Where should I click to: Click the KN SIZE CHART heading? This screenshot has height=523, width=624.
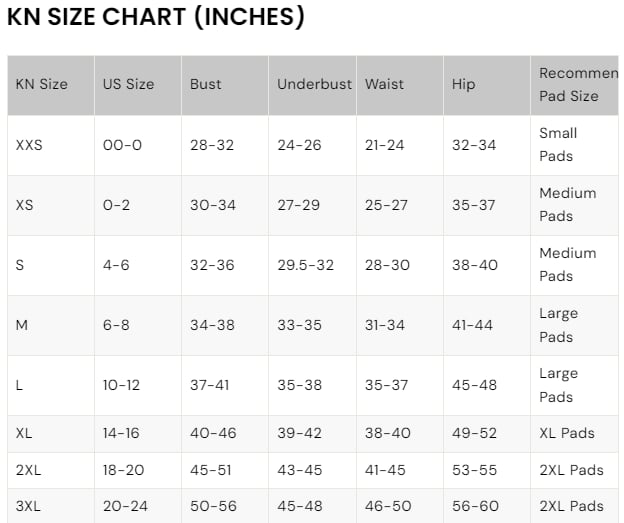156,17
